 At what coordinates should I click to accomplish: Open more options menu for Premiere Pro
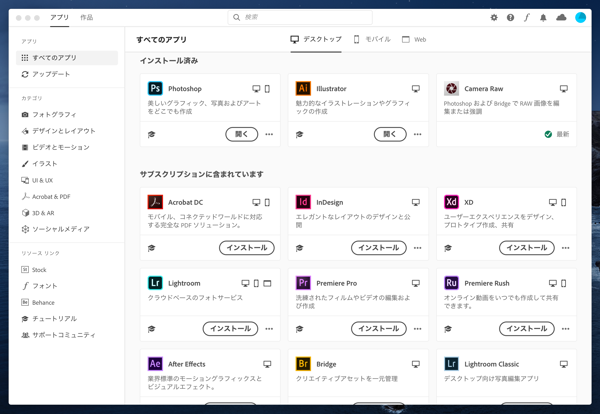[417, 329]
